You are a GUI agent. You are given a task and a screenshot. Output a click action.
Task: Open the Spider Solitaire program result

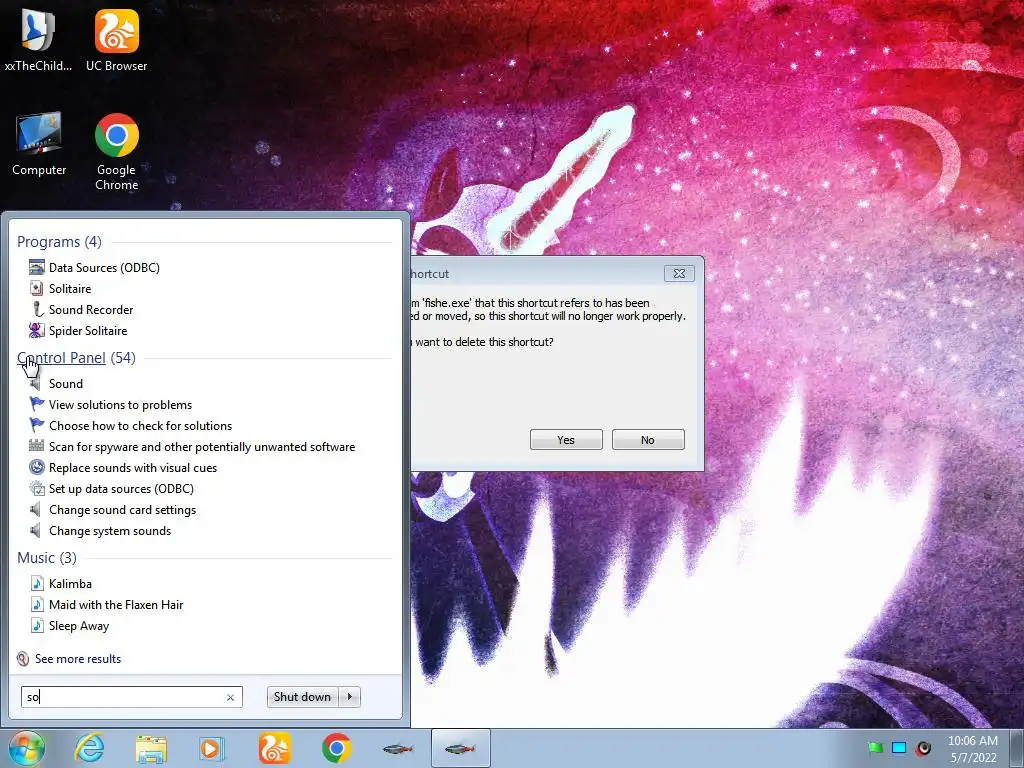[x=88, y=330]
